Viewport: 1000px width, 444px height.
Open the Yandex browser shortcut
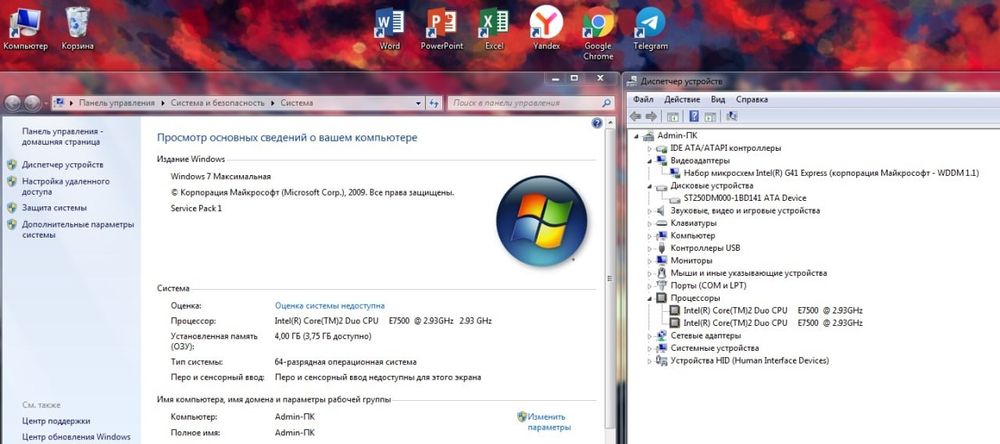click(x=547, y=29)
